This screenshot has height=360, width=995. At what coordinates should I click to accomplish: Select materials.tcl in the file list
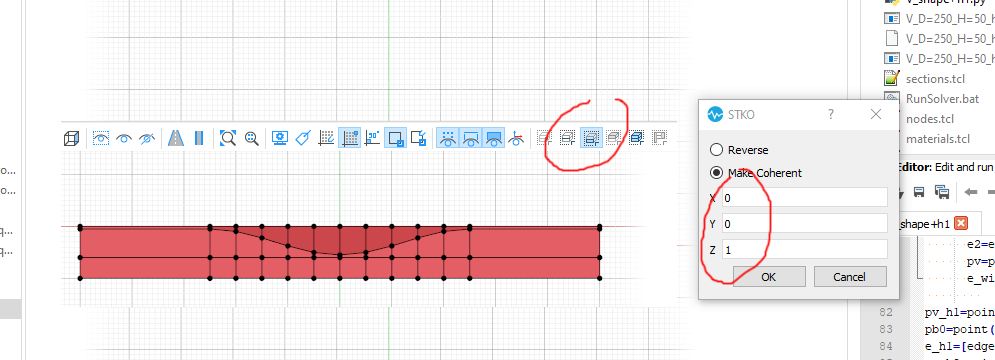937,138
